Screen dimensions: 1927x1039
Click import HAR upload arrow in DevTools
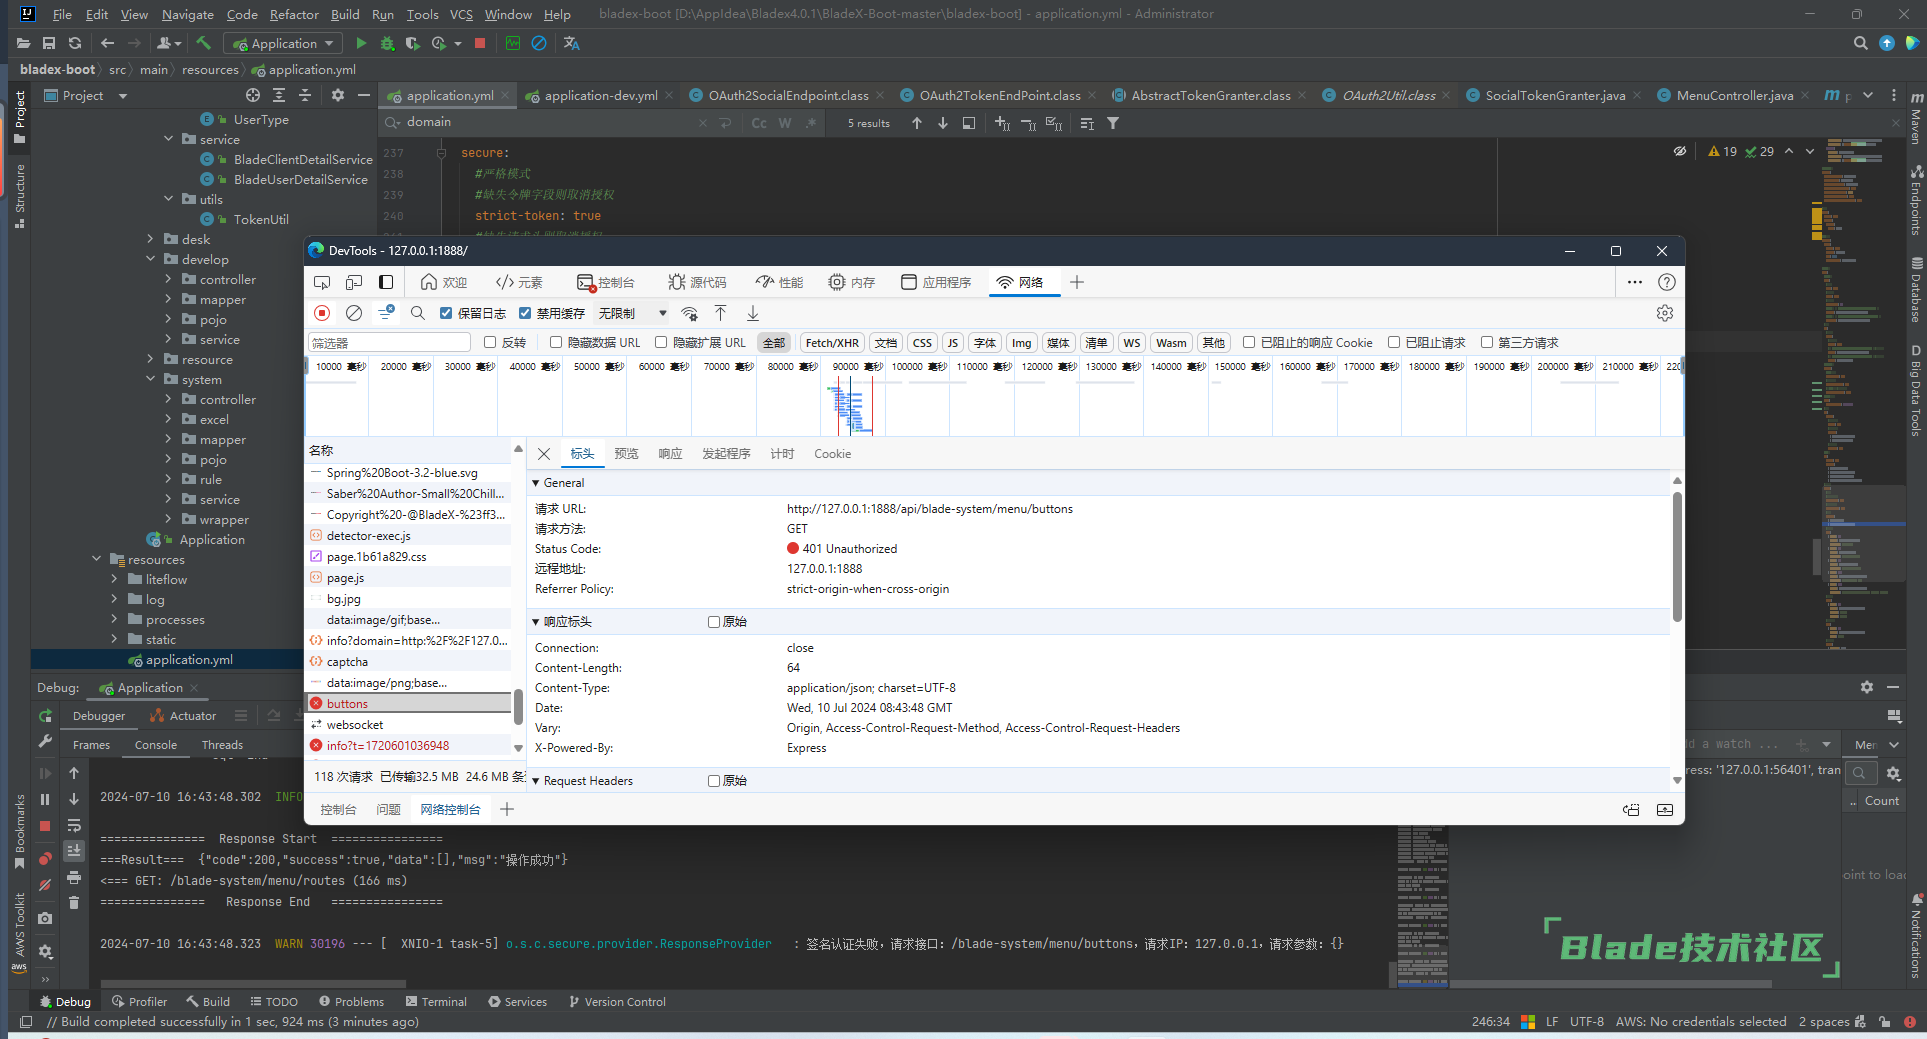point(720,313)
